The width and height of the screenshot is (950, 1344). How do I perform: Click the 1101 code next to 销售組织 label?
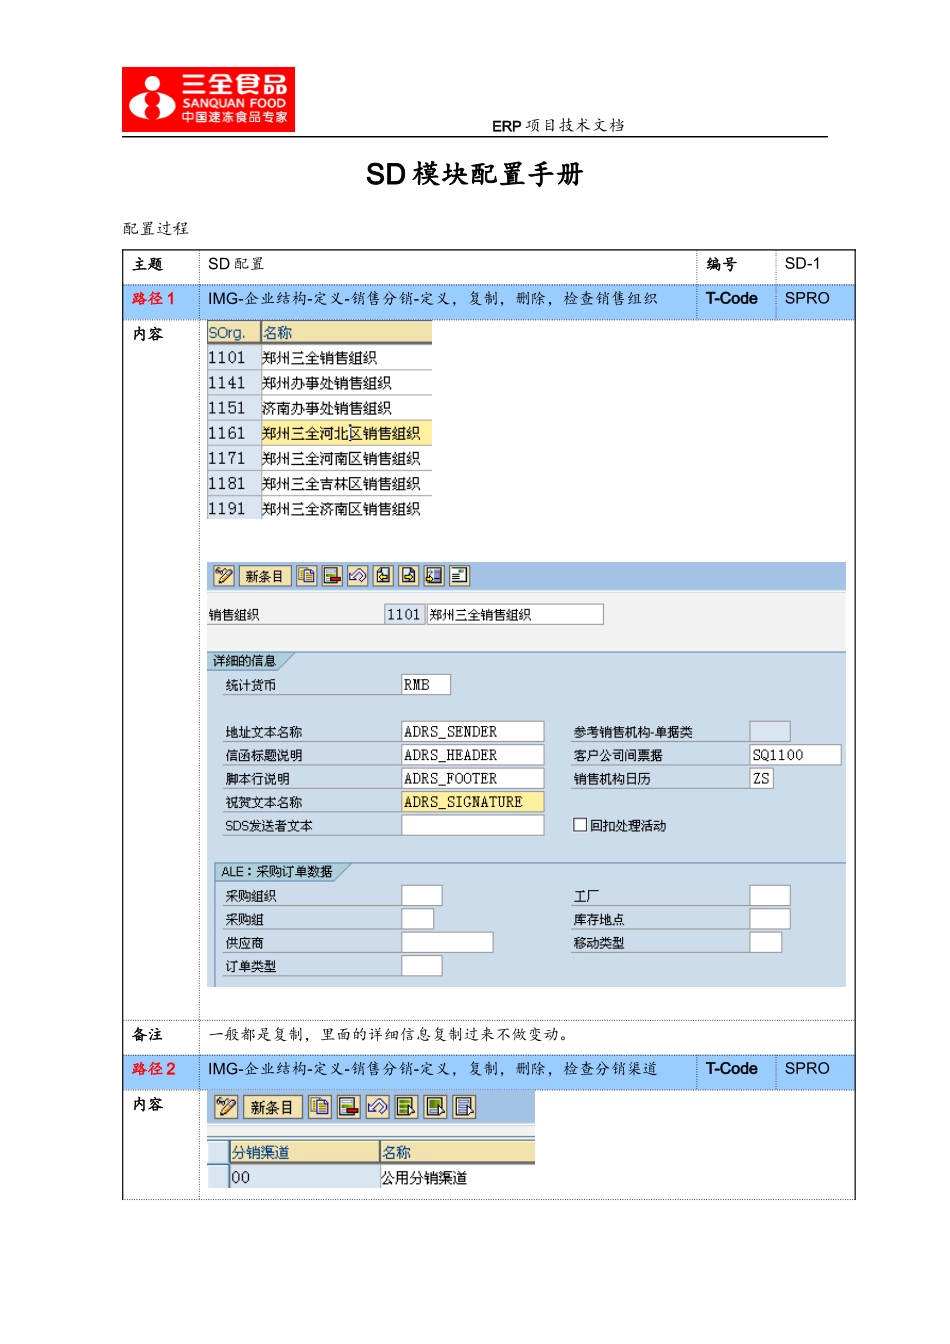coord(404,614)
